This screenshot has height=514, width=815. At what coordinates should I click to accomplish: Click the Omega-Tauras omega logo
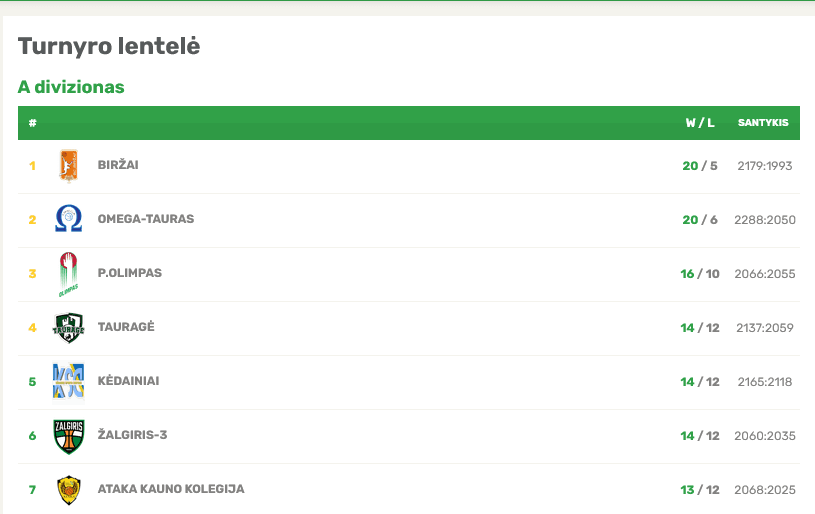(x=68, y=219)
